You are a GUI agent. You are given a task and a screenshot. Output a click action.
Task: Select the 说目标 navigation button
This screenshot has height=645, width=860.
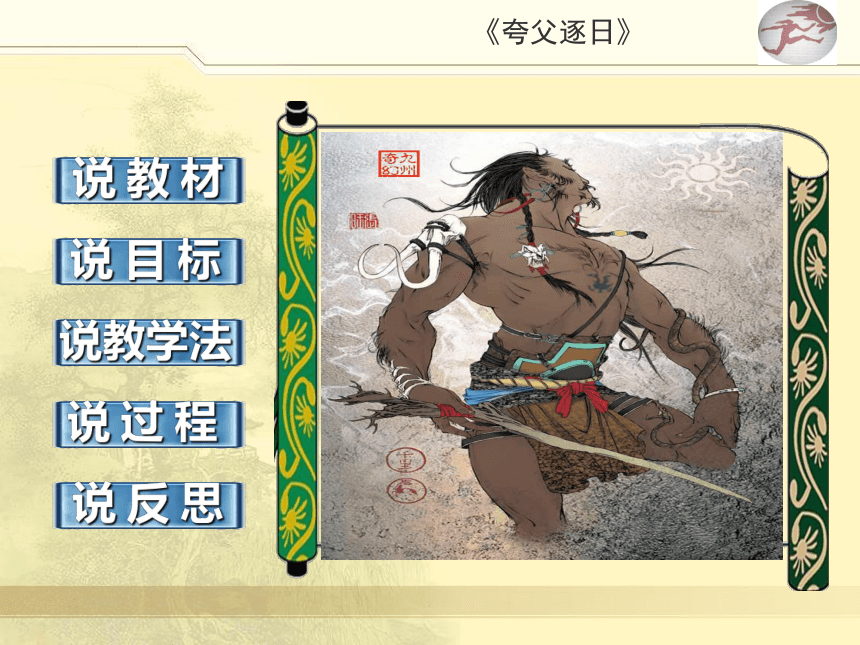(148, 261)
